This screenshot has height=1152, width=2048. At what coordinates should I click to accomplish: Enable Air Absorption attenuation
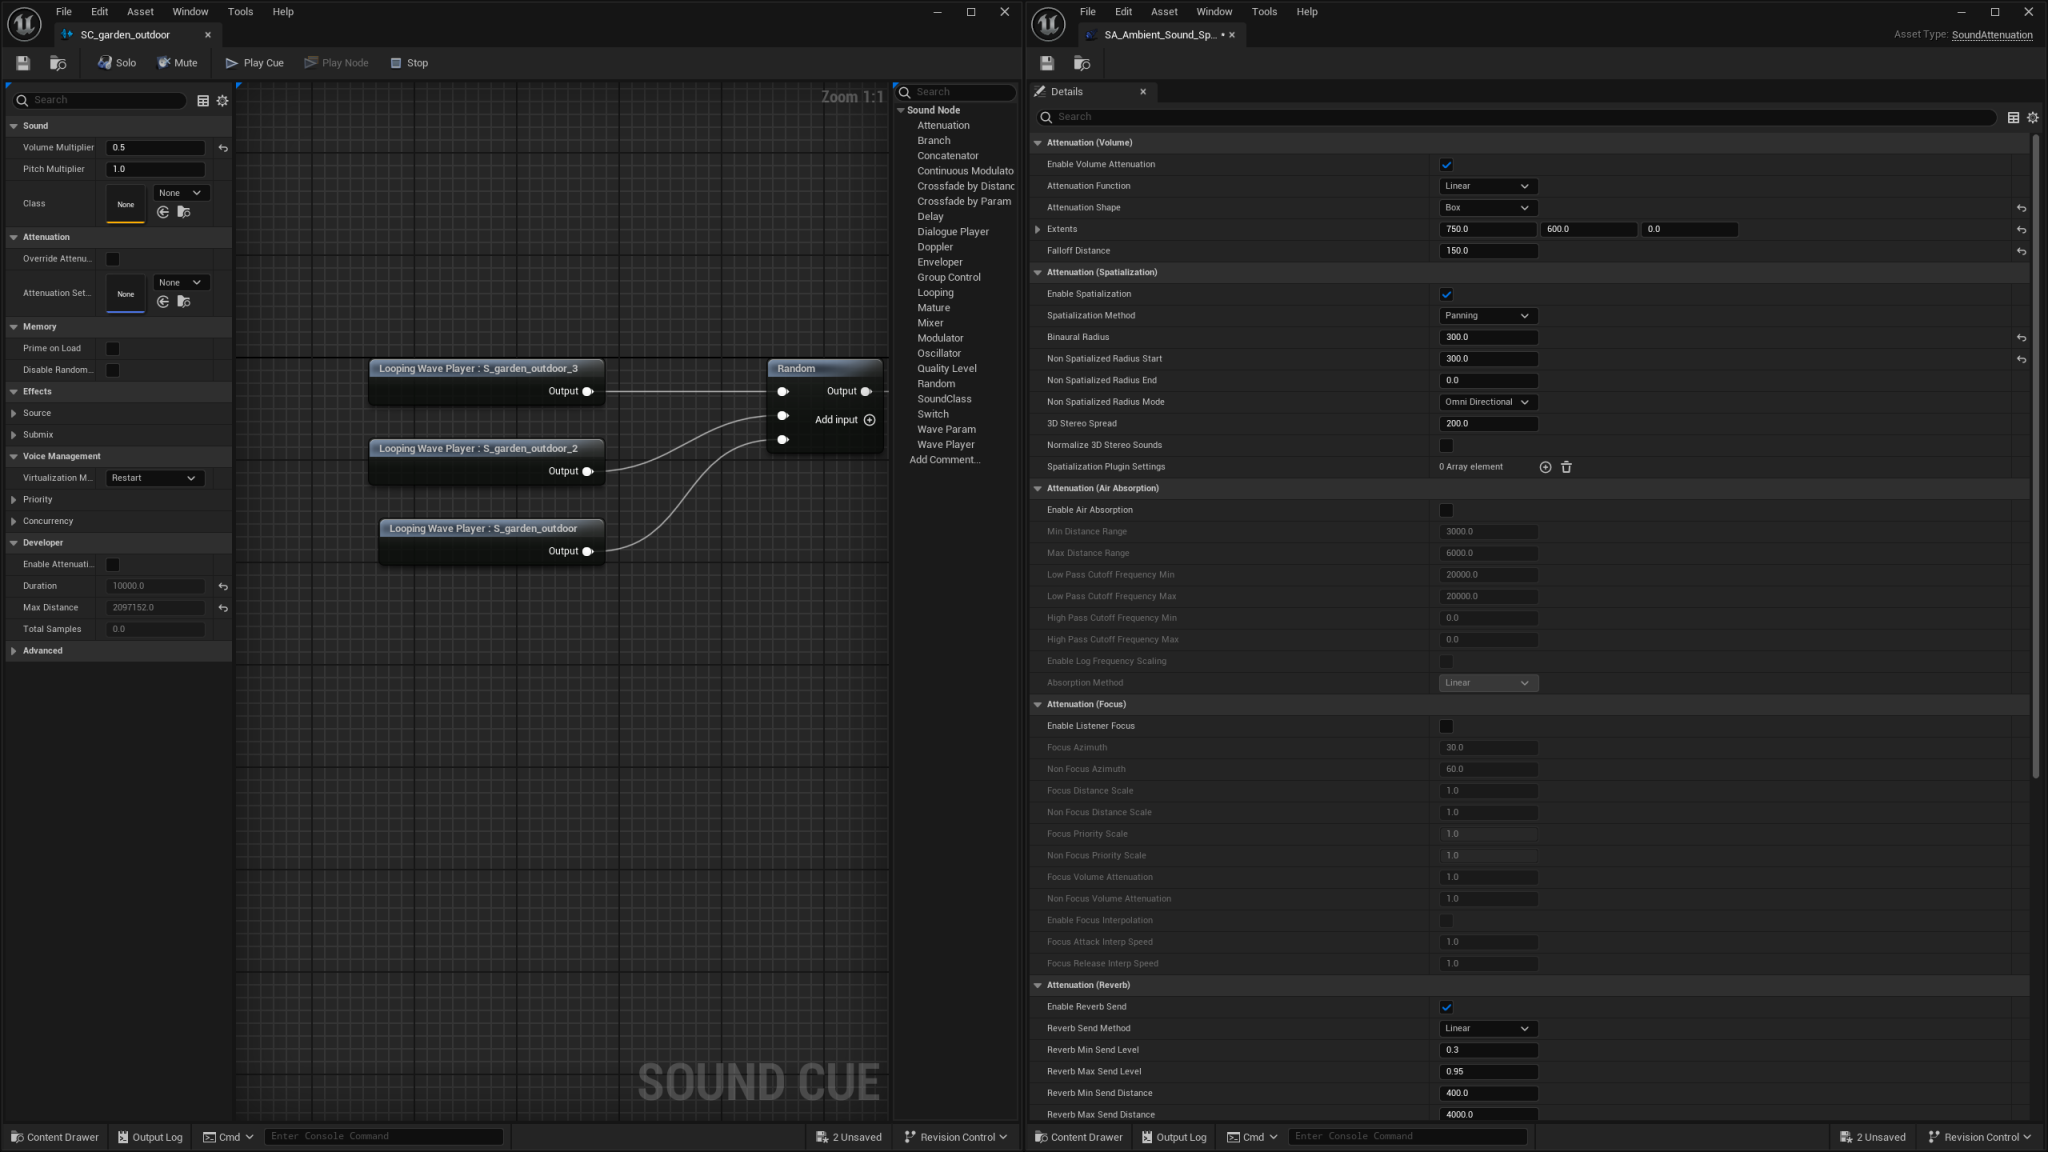click(1446, 510)
